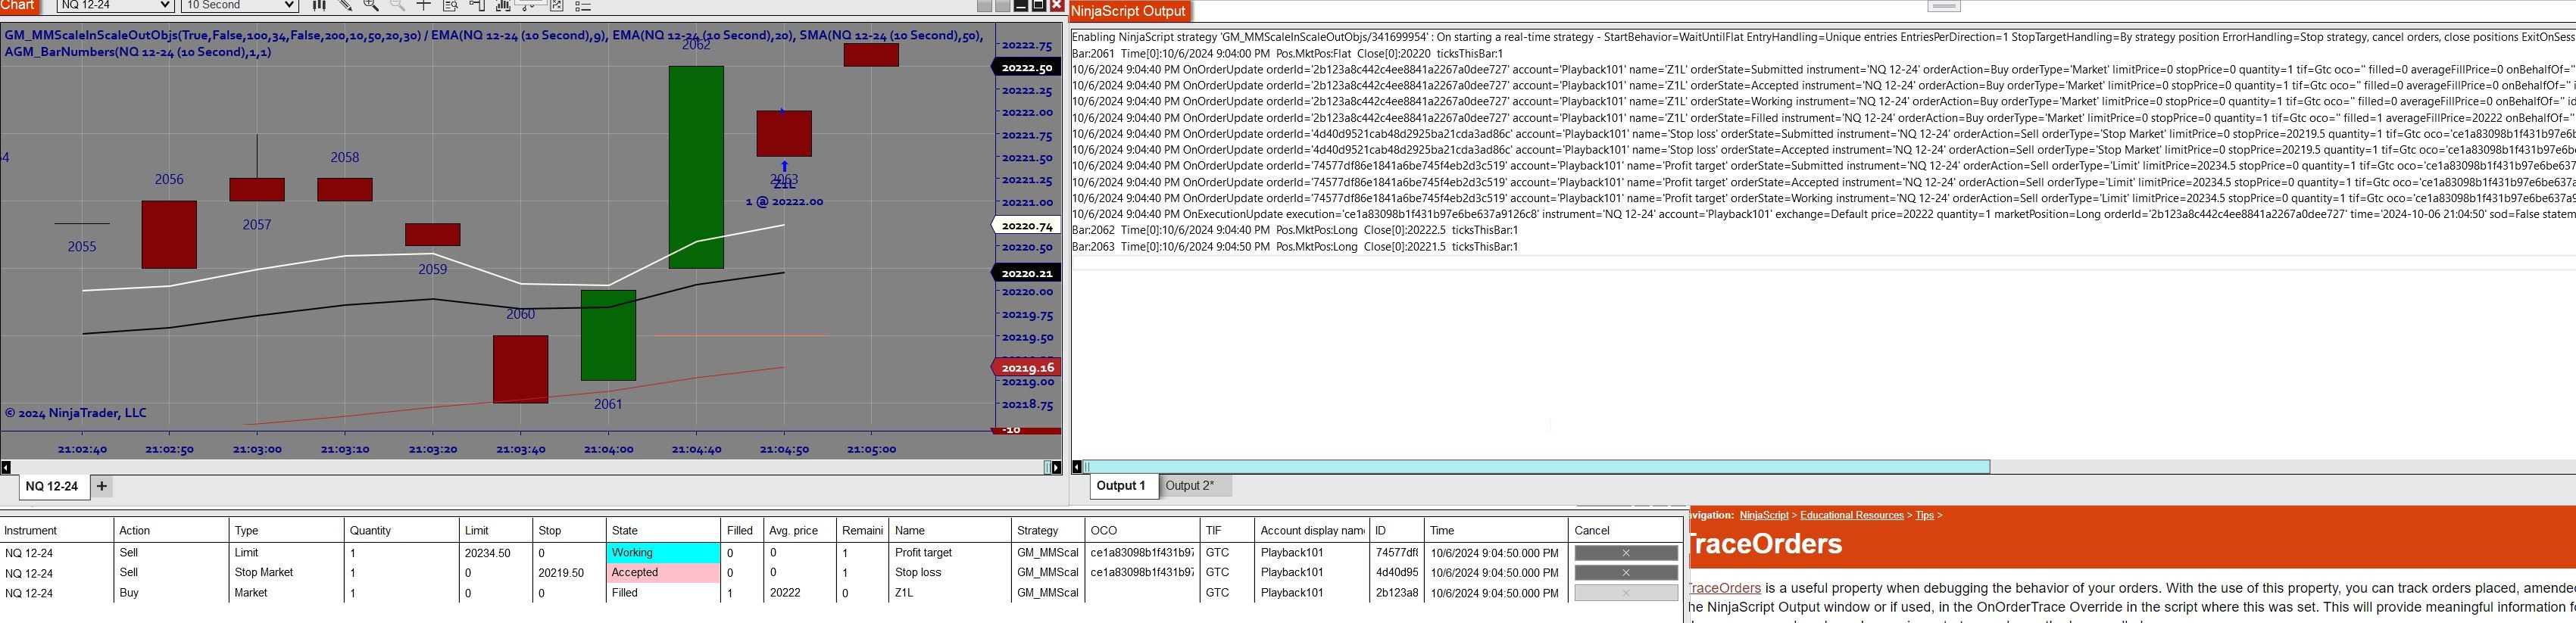Image resolution: width=2576 pixels, height=623 pixels.
Task: Click the Stop loss name cell
Action: click(949, 573)
